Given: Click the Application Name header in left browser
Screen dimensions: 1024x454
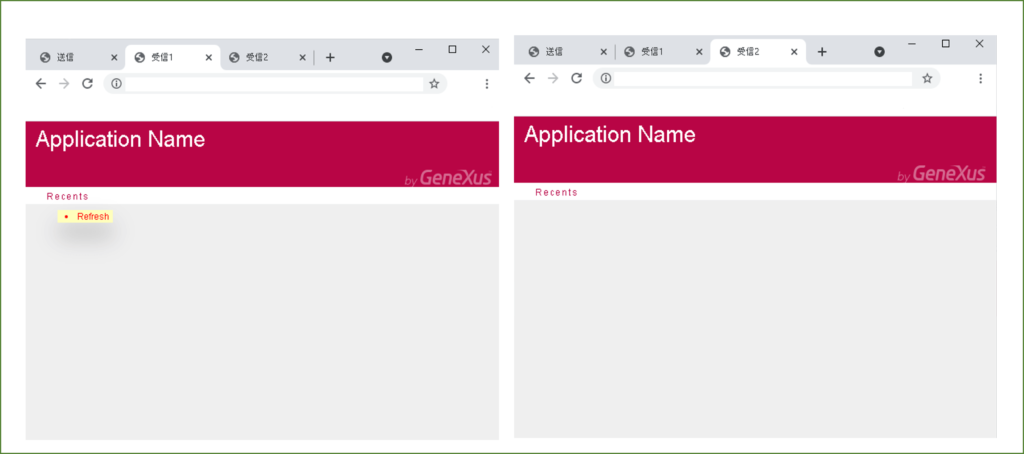Looking at the screenshot, I should (120, 139).
